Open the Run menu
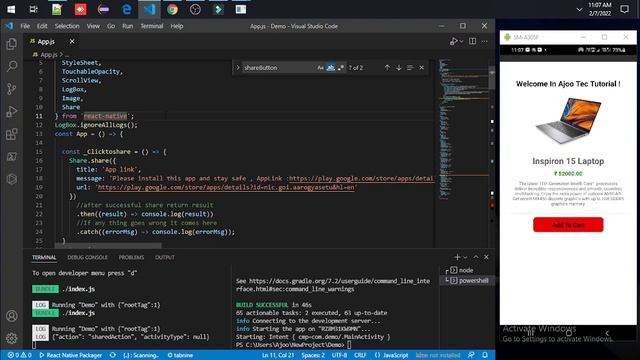640x360 pixels. click(x=127, y=26)
